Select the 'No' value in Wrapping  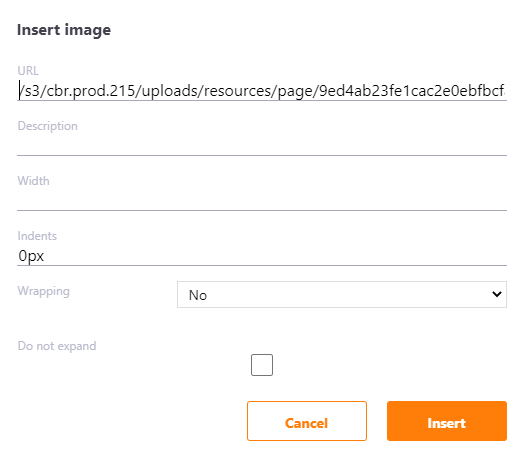pyautogui.click(x=198, y=295)
